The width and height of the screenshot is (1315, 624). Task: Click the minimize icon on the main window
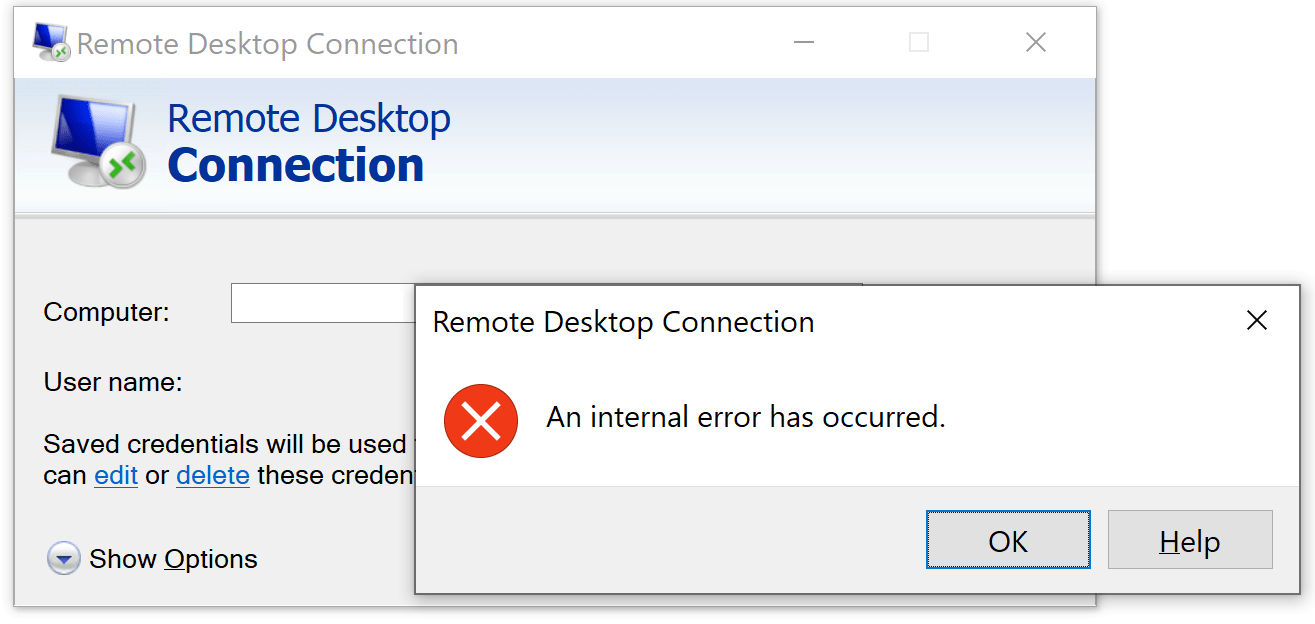803,42
